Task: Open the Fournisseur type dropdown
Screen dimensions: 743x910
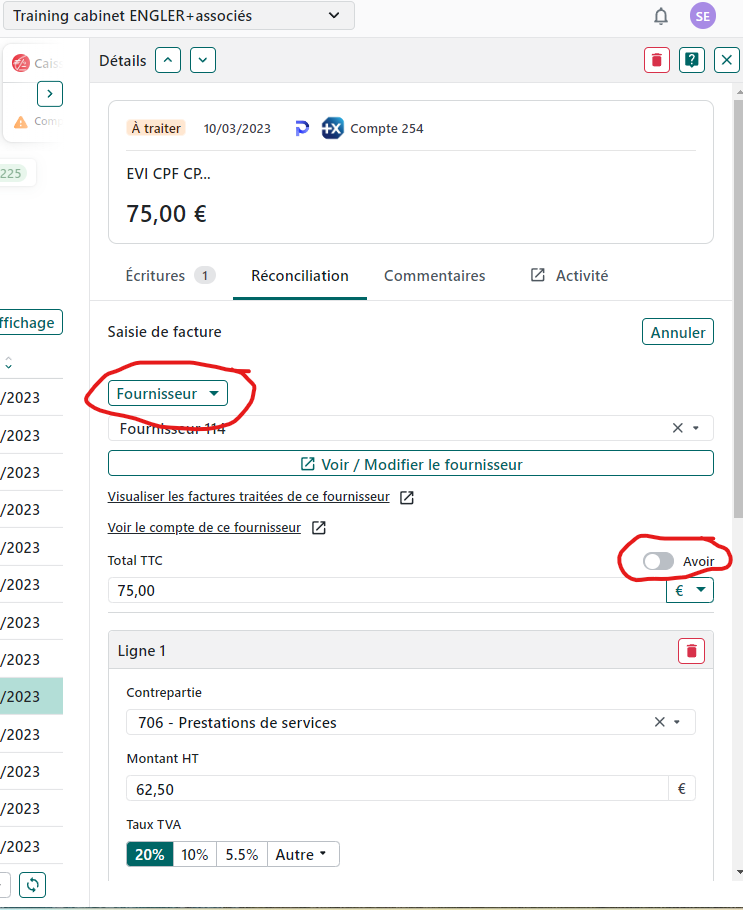Action: [168, 393]
